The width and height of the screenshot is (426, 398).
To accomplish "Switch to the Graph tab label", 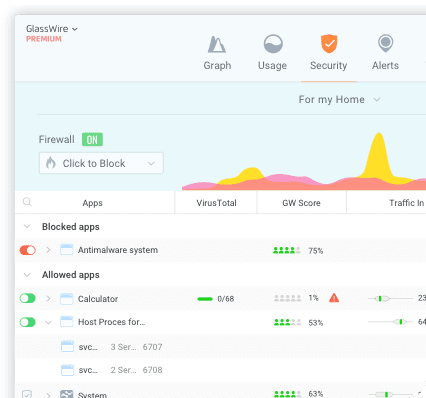I will (x=217, y=65).
